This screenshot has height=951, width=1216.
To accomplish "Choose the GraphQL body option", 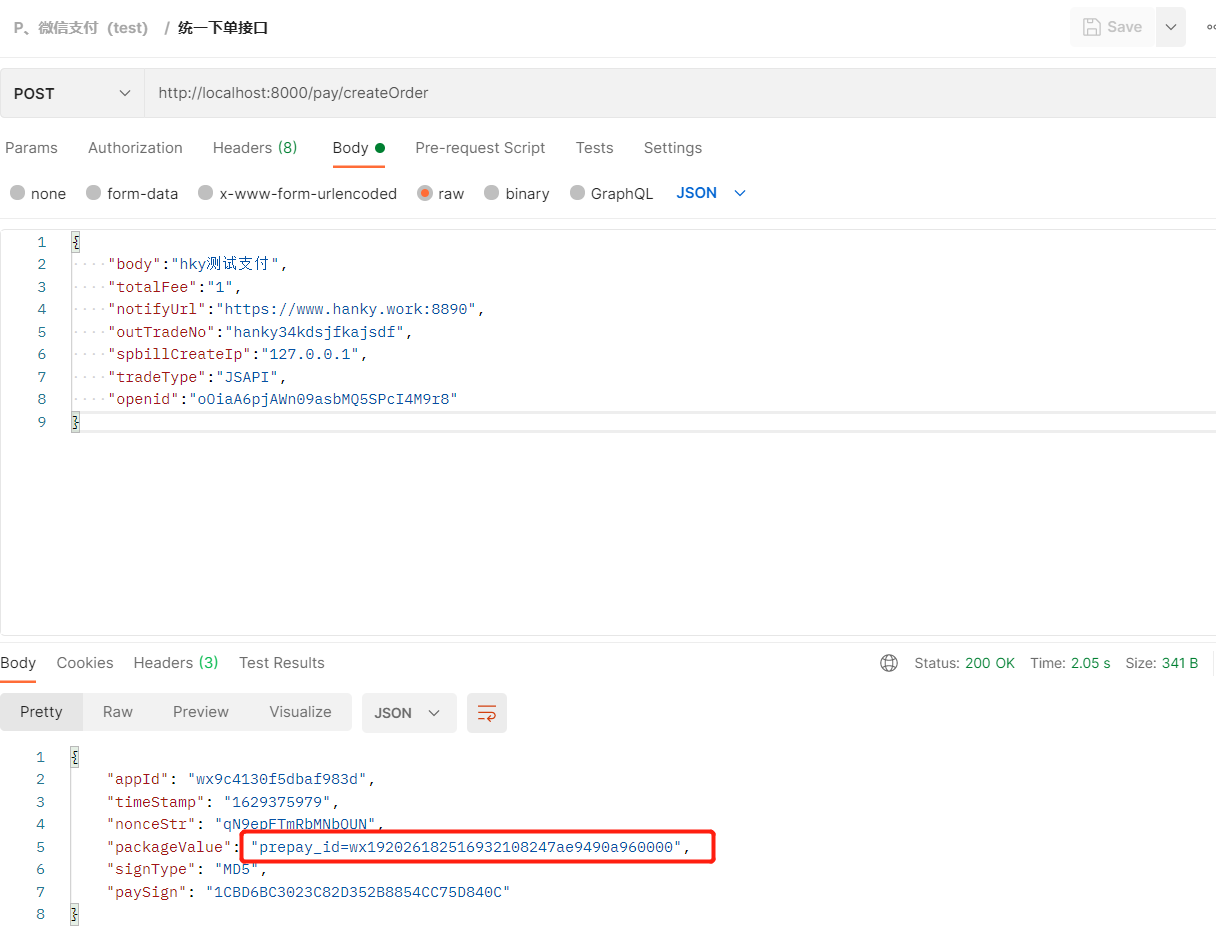I will tap(611, 193).
